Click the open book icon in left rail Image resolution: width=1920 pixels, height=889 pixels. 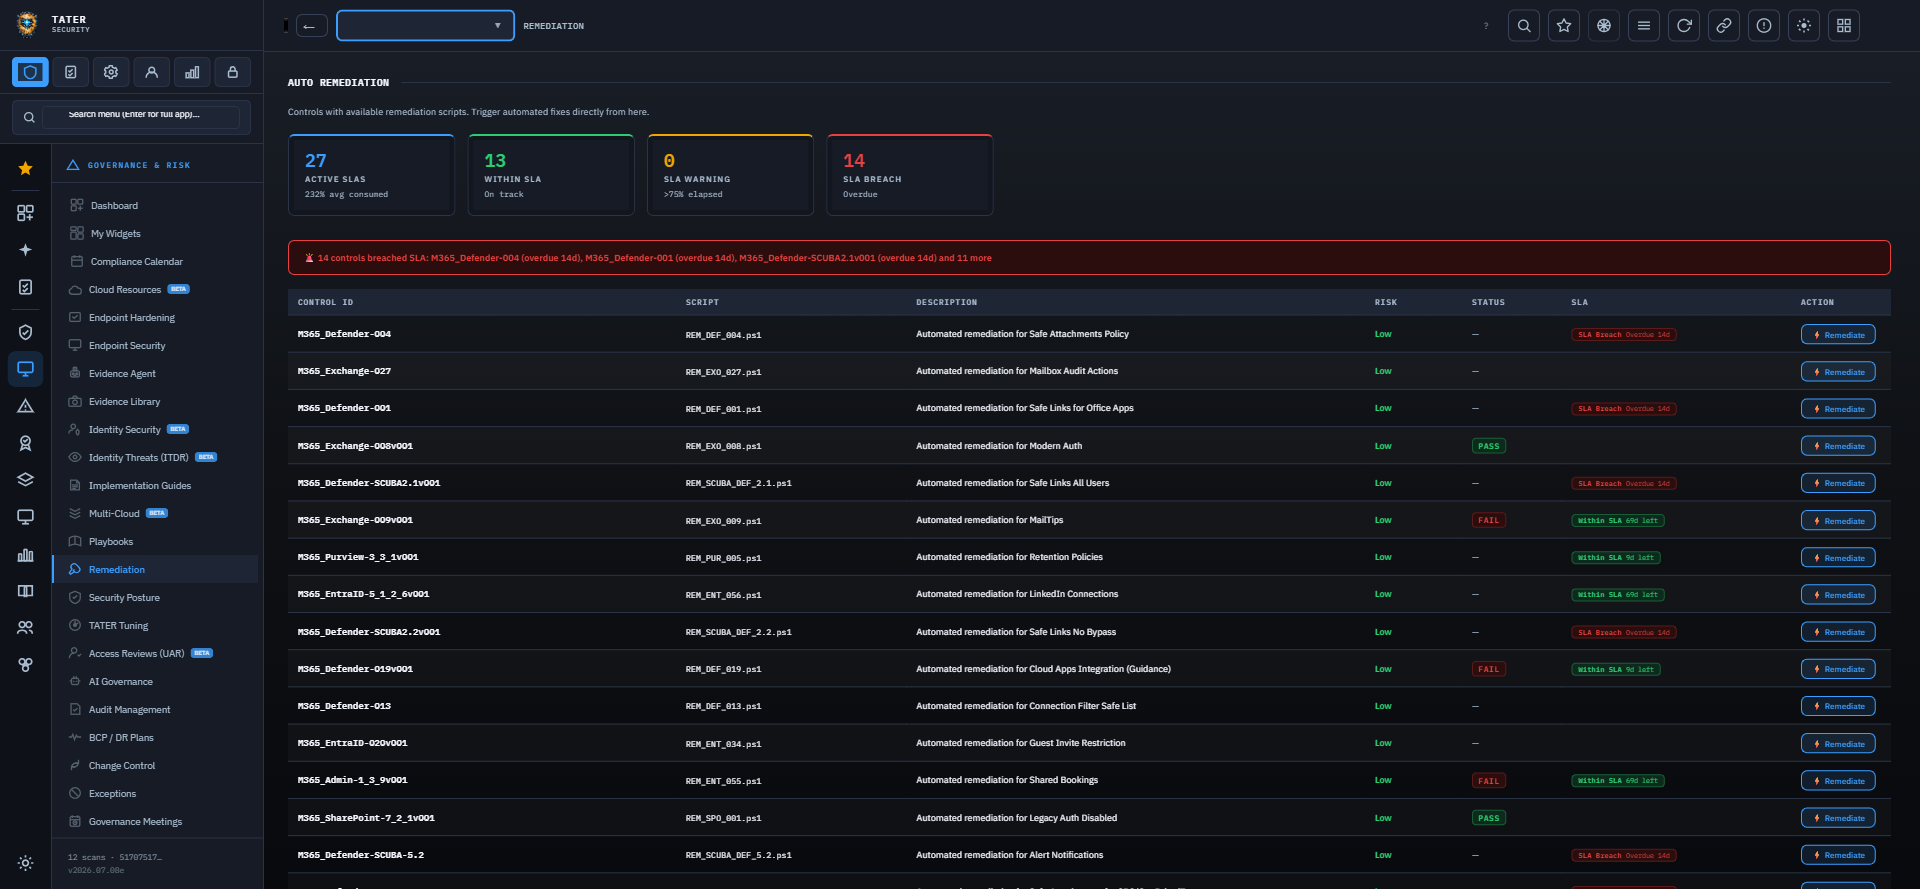26,591
